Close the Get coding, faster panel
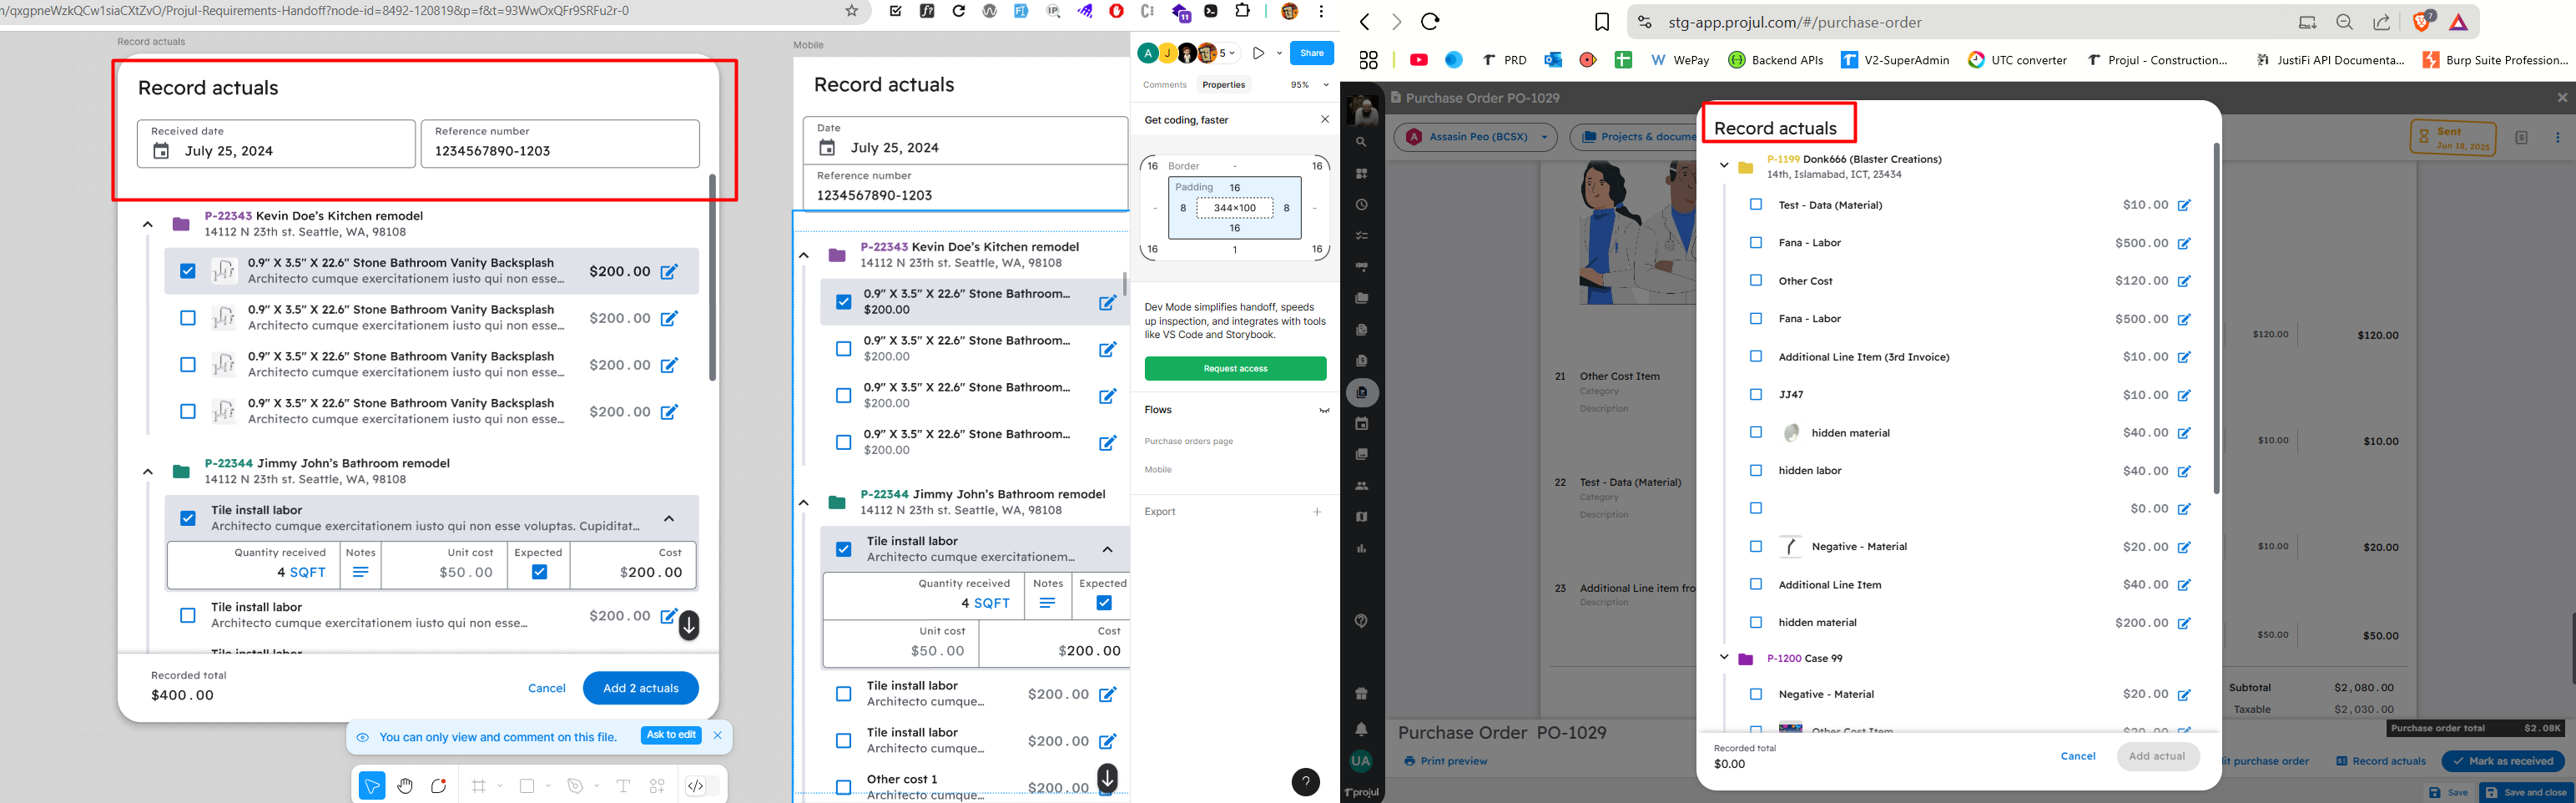 click(x=1325, y=119)
